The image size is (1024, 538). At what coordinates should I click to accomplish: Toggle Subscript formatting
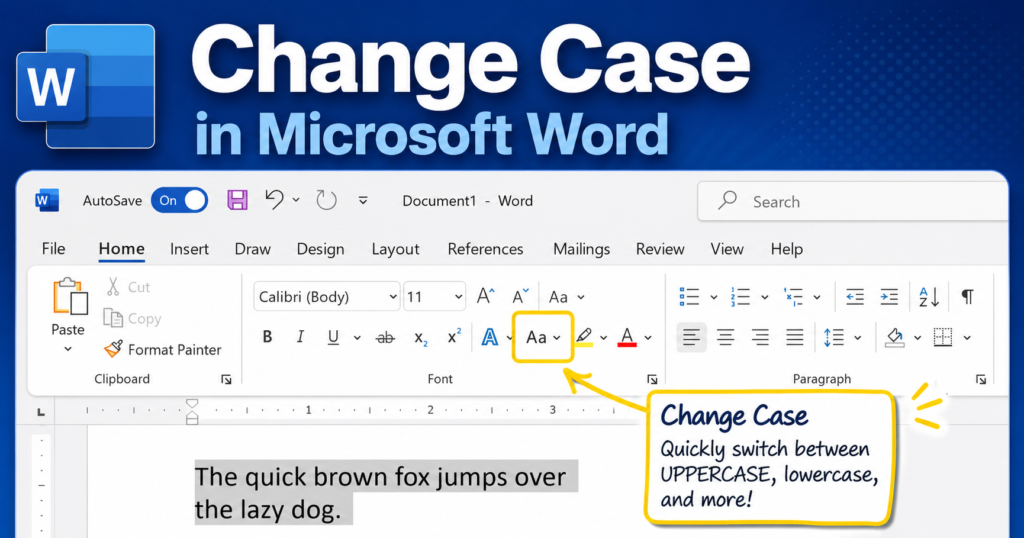[x=421, y=338]
